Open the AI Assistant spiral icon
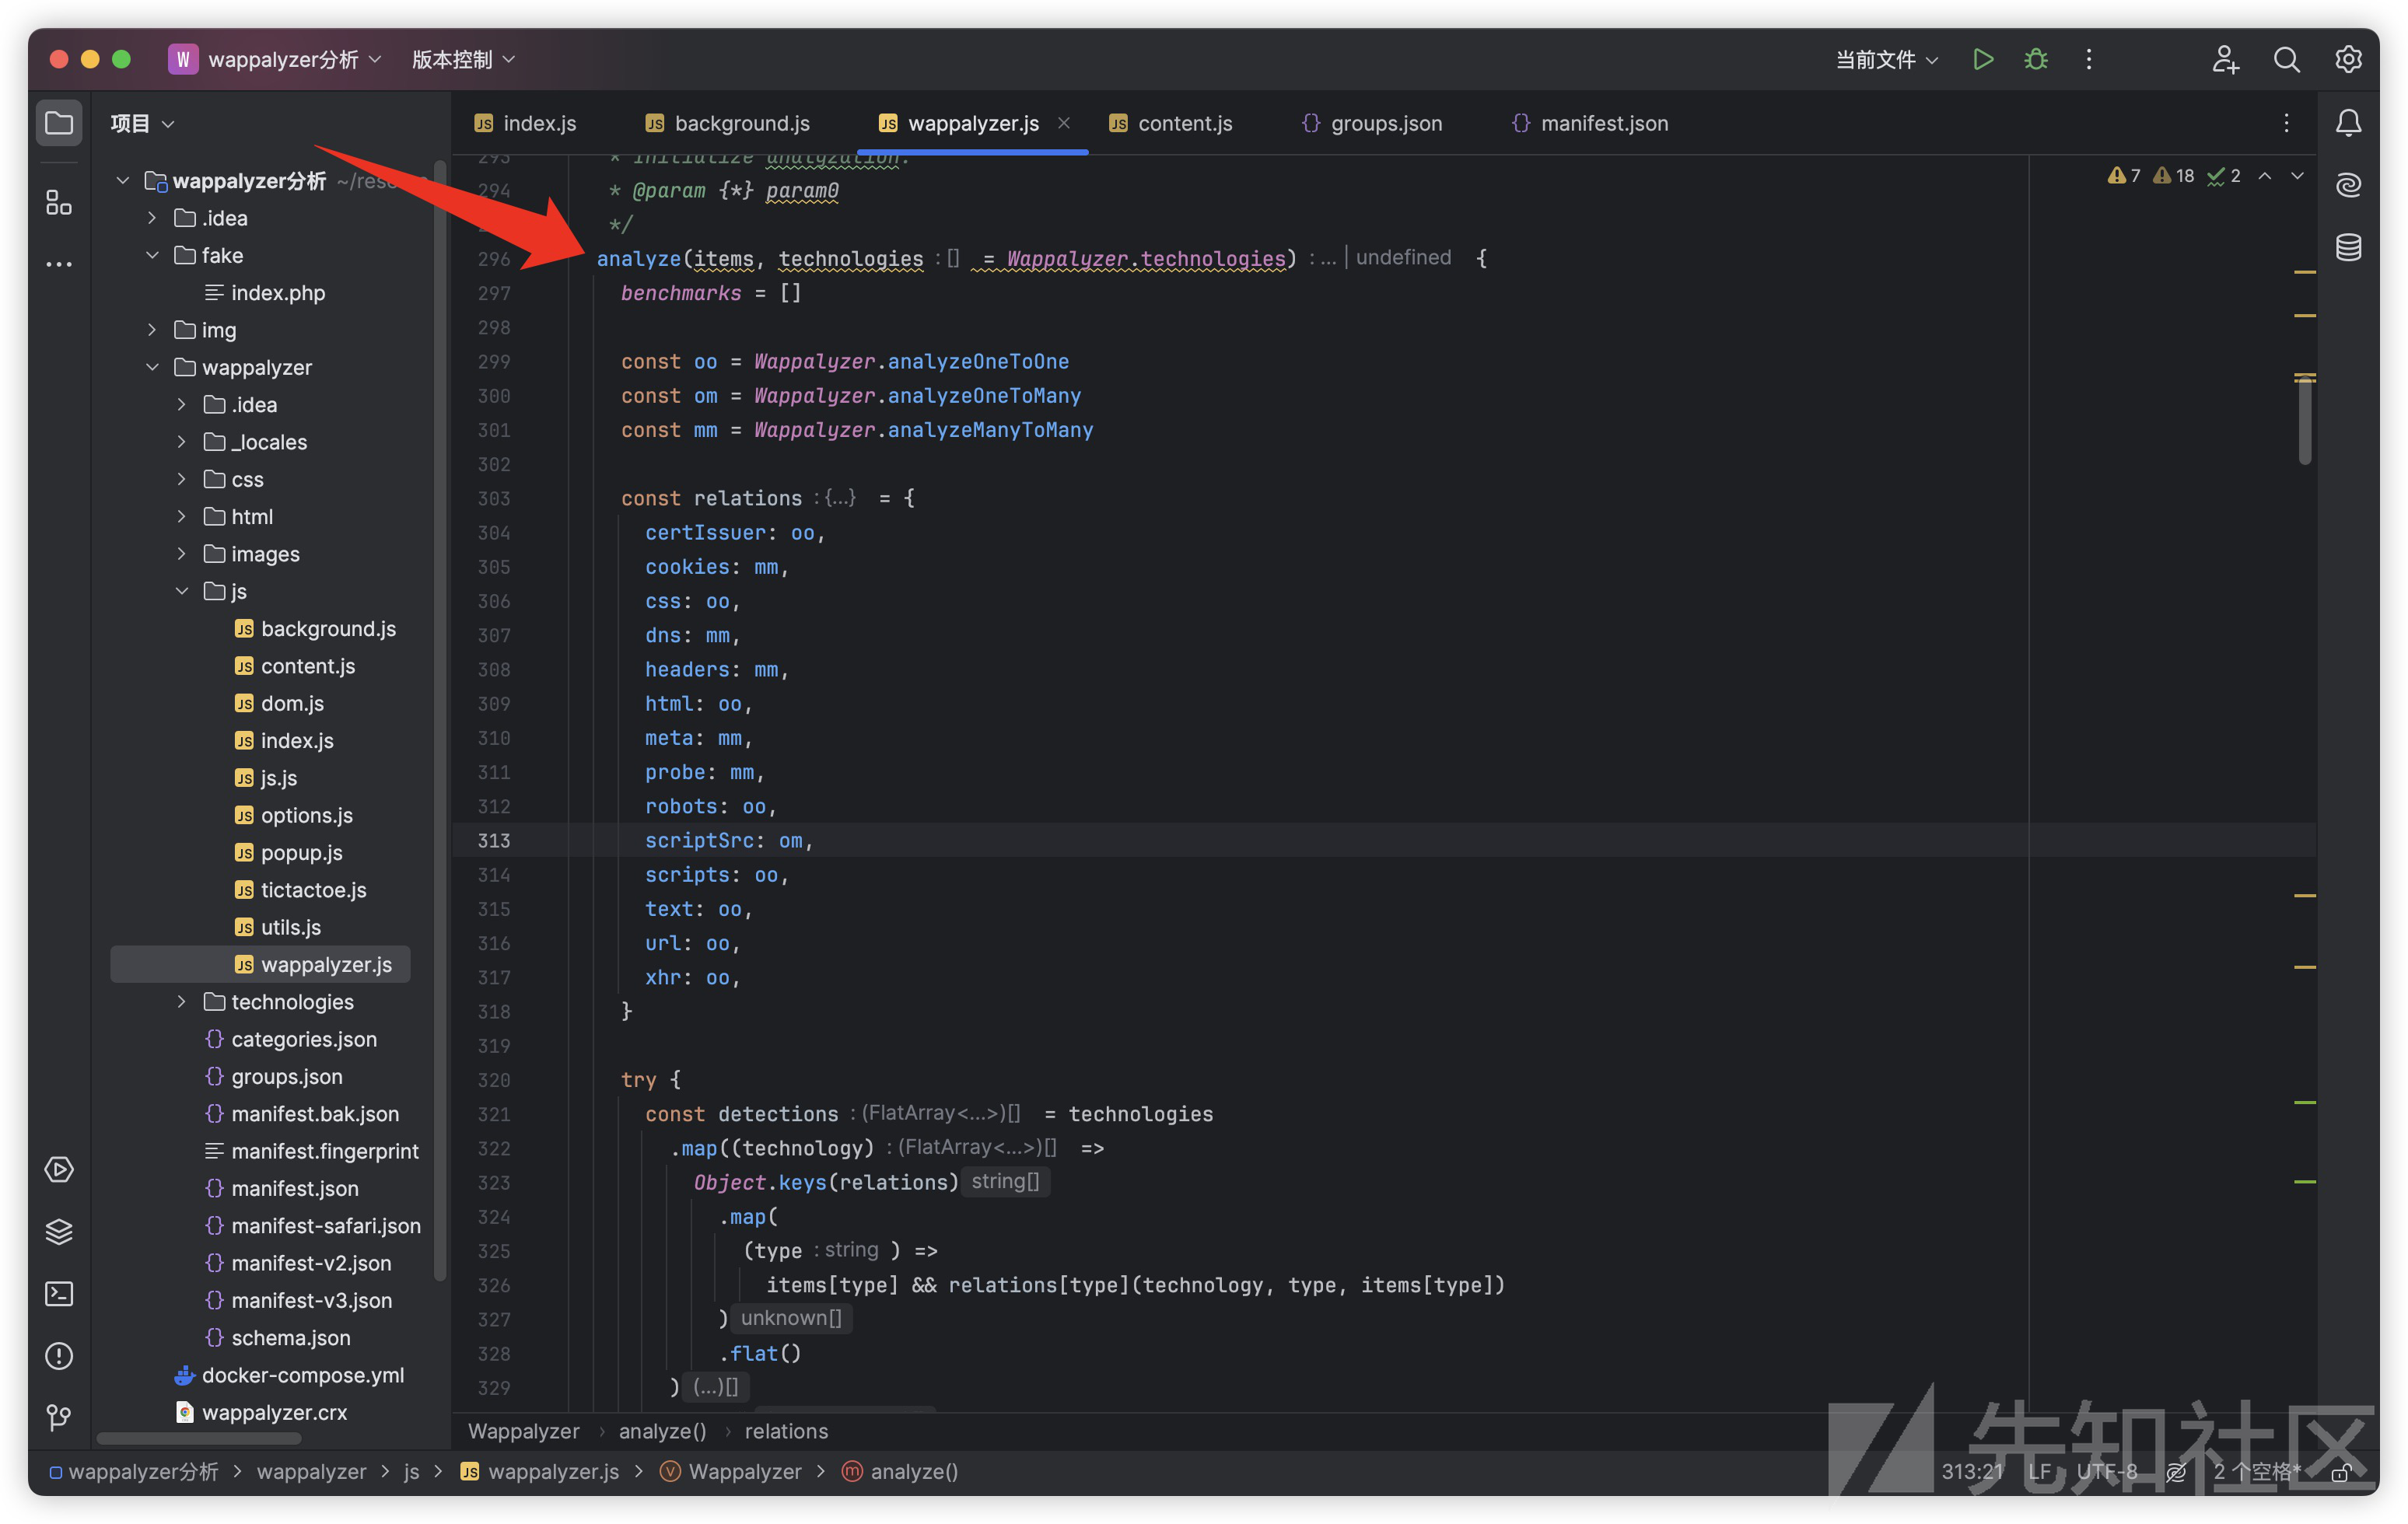The image size is (2408, 1524). [x=2348, y=185]
